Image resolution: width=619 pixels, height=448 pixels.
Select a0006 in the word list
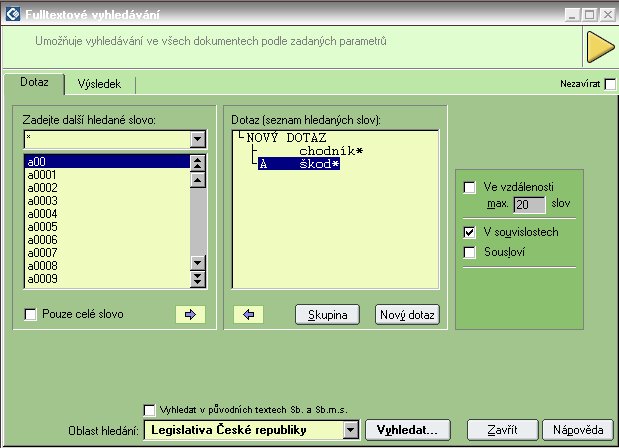(107, 240)
